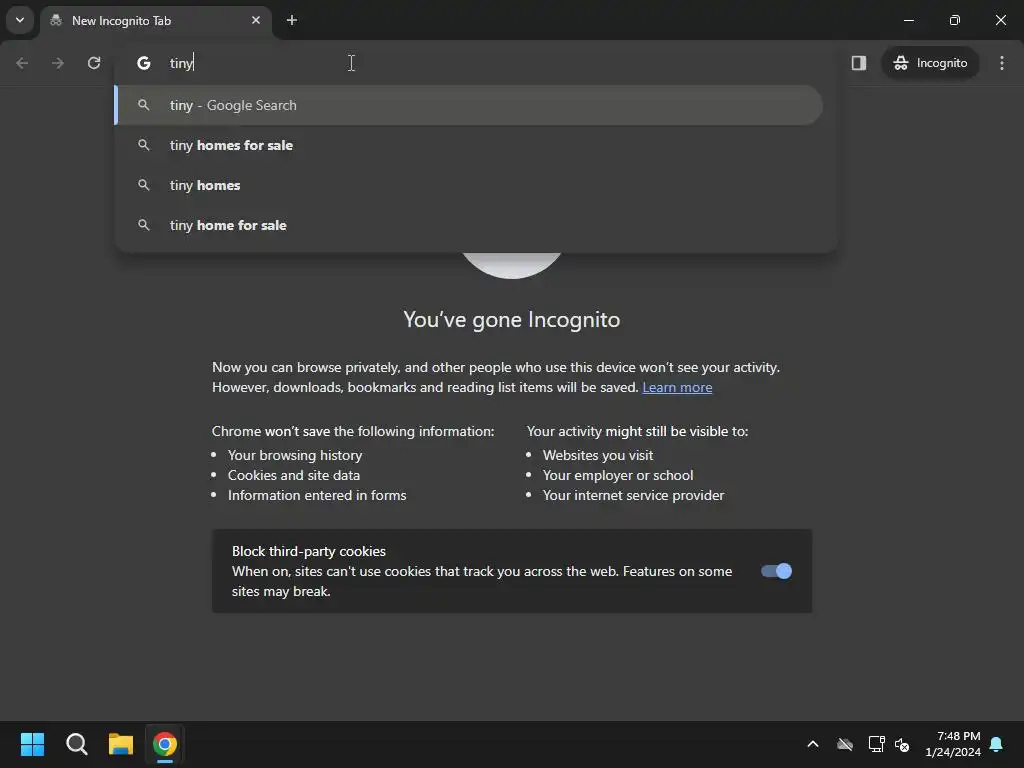Choose 'tiny homes for sale' suggestion
1024x768 pixels.
pyautogui.click(x=469, y=145)
